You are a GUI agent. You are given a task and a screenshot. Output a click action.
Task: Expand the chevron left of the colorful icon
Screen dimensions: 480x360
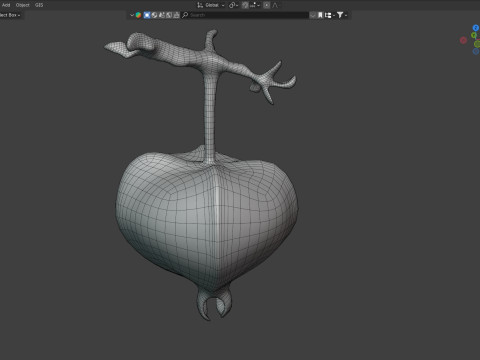click(132, 15)
